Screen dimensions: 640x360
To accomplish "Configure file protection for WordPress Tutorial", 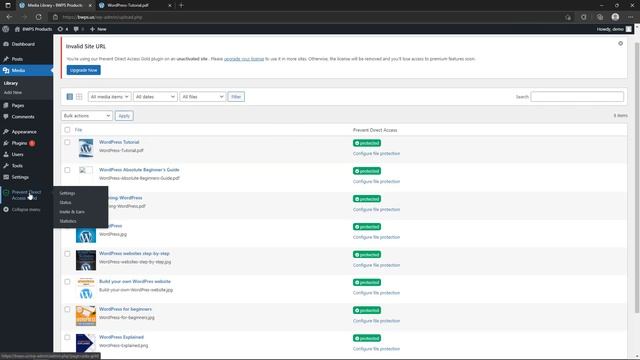I will coord(376,153).
